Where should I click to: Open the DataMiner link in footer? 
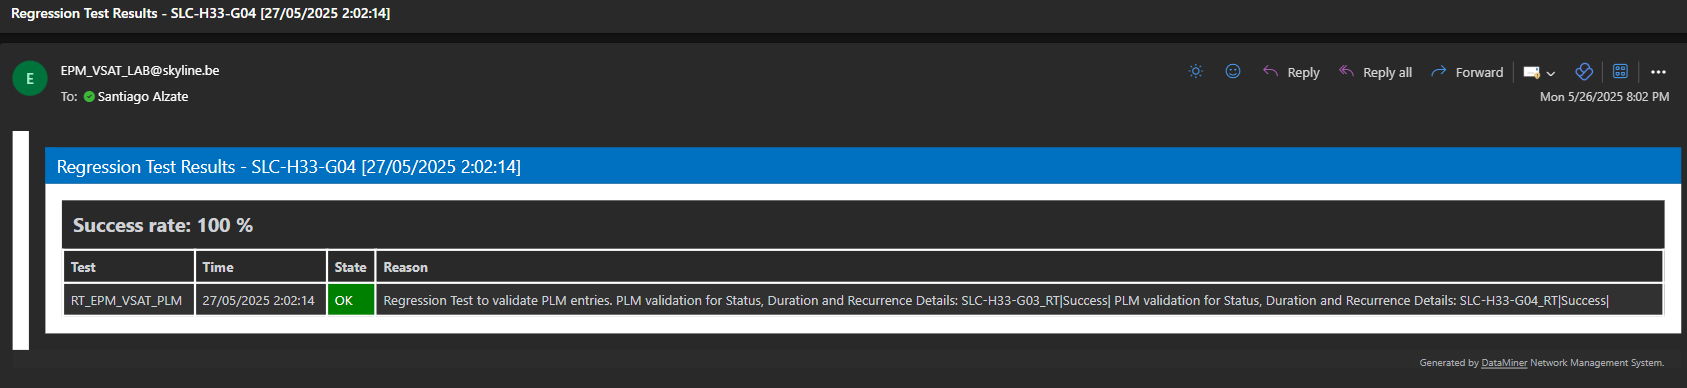click(x=1504, y=363)
